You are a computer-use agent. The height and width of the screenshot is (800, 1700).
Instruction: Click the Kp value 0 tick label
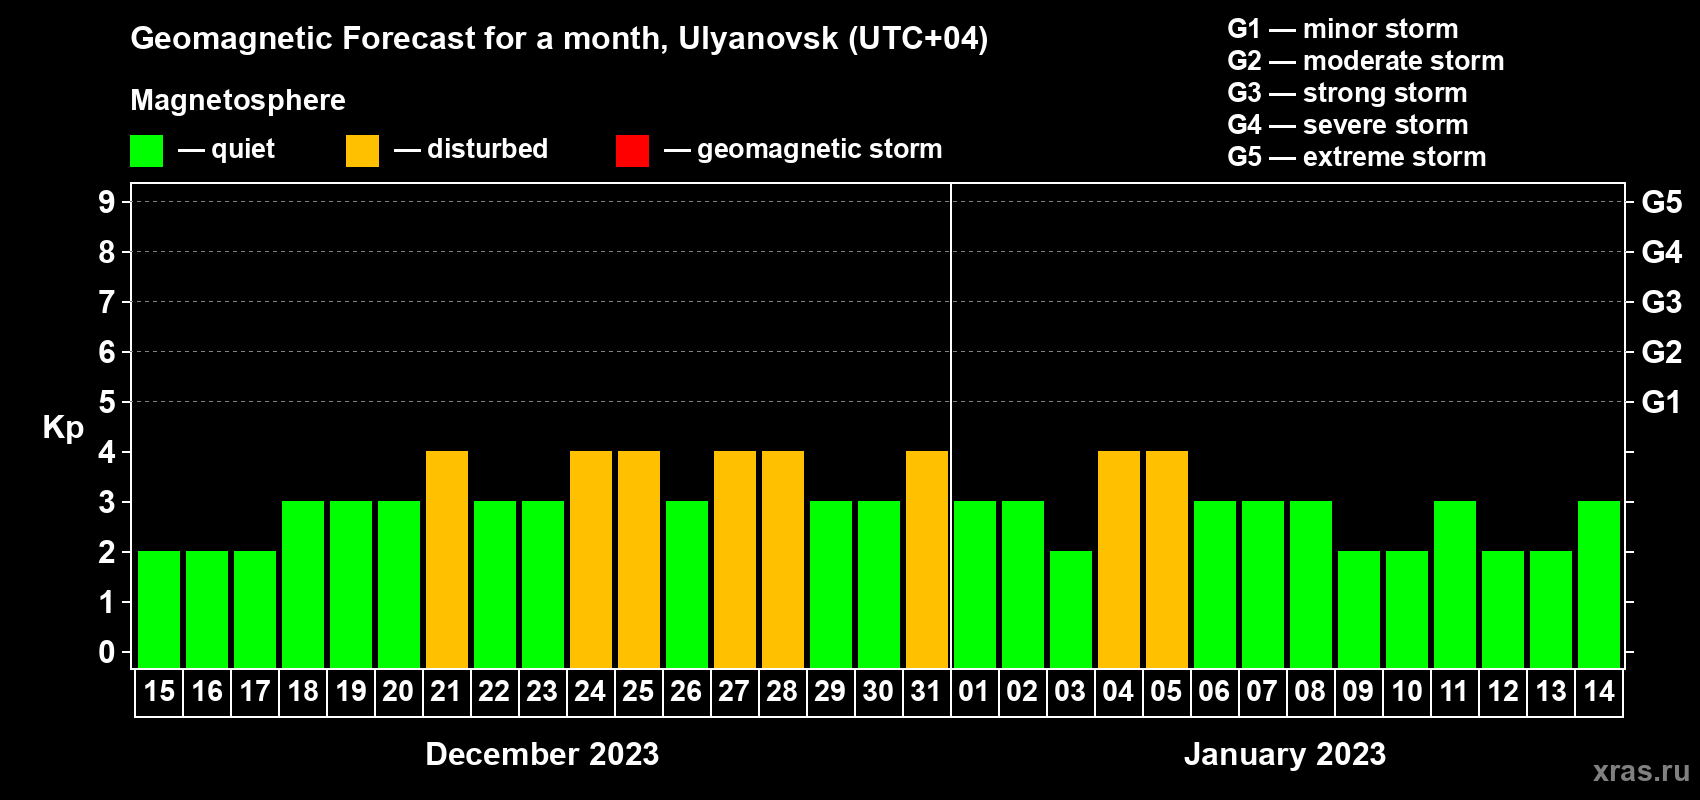(107, 652)
